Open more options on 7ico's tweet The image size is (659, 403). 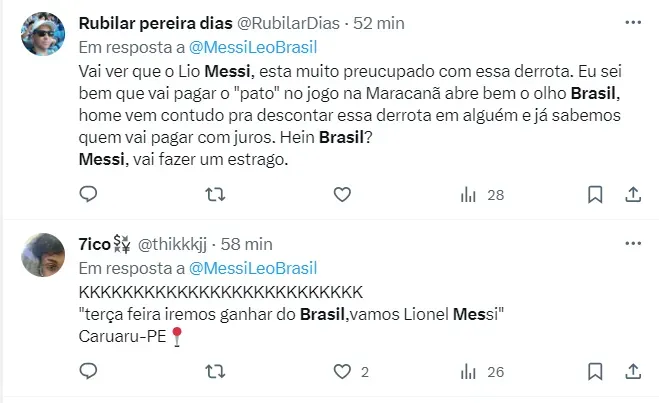[632, 243]
